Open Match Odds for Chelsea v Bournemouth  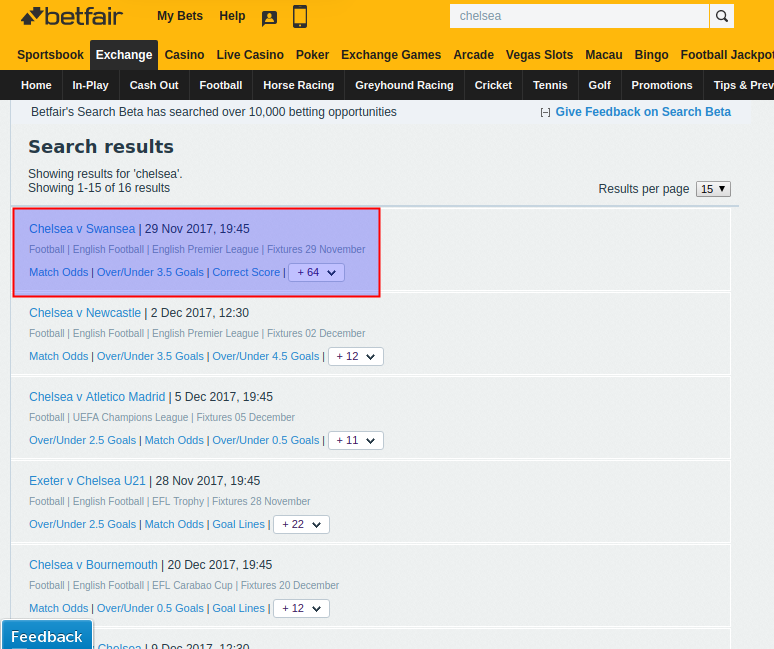coord(58,608)
